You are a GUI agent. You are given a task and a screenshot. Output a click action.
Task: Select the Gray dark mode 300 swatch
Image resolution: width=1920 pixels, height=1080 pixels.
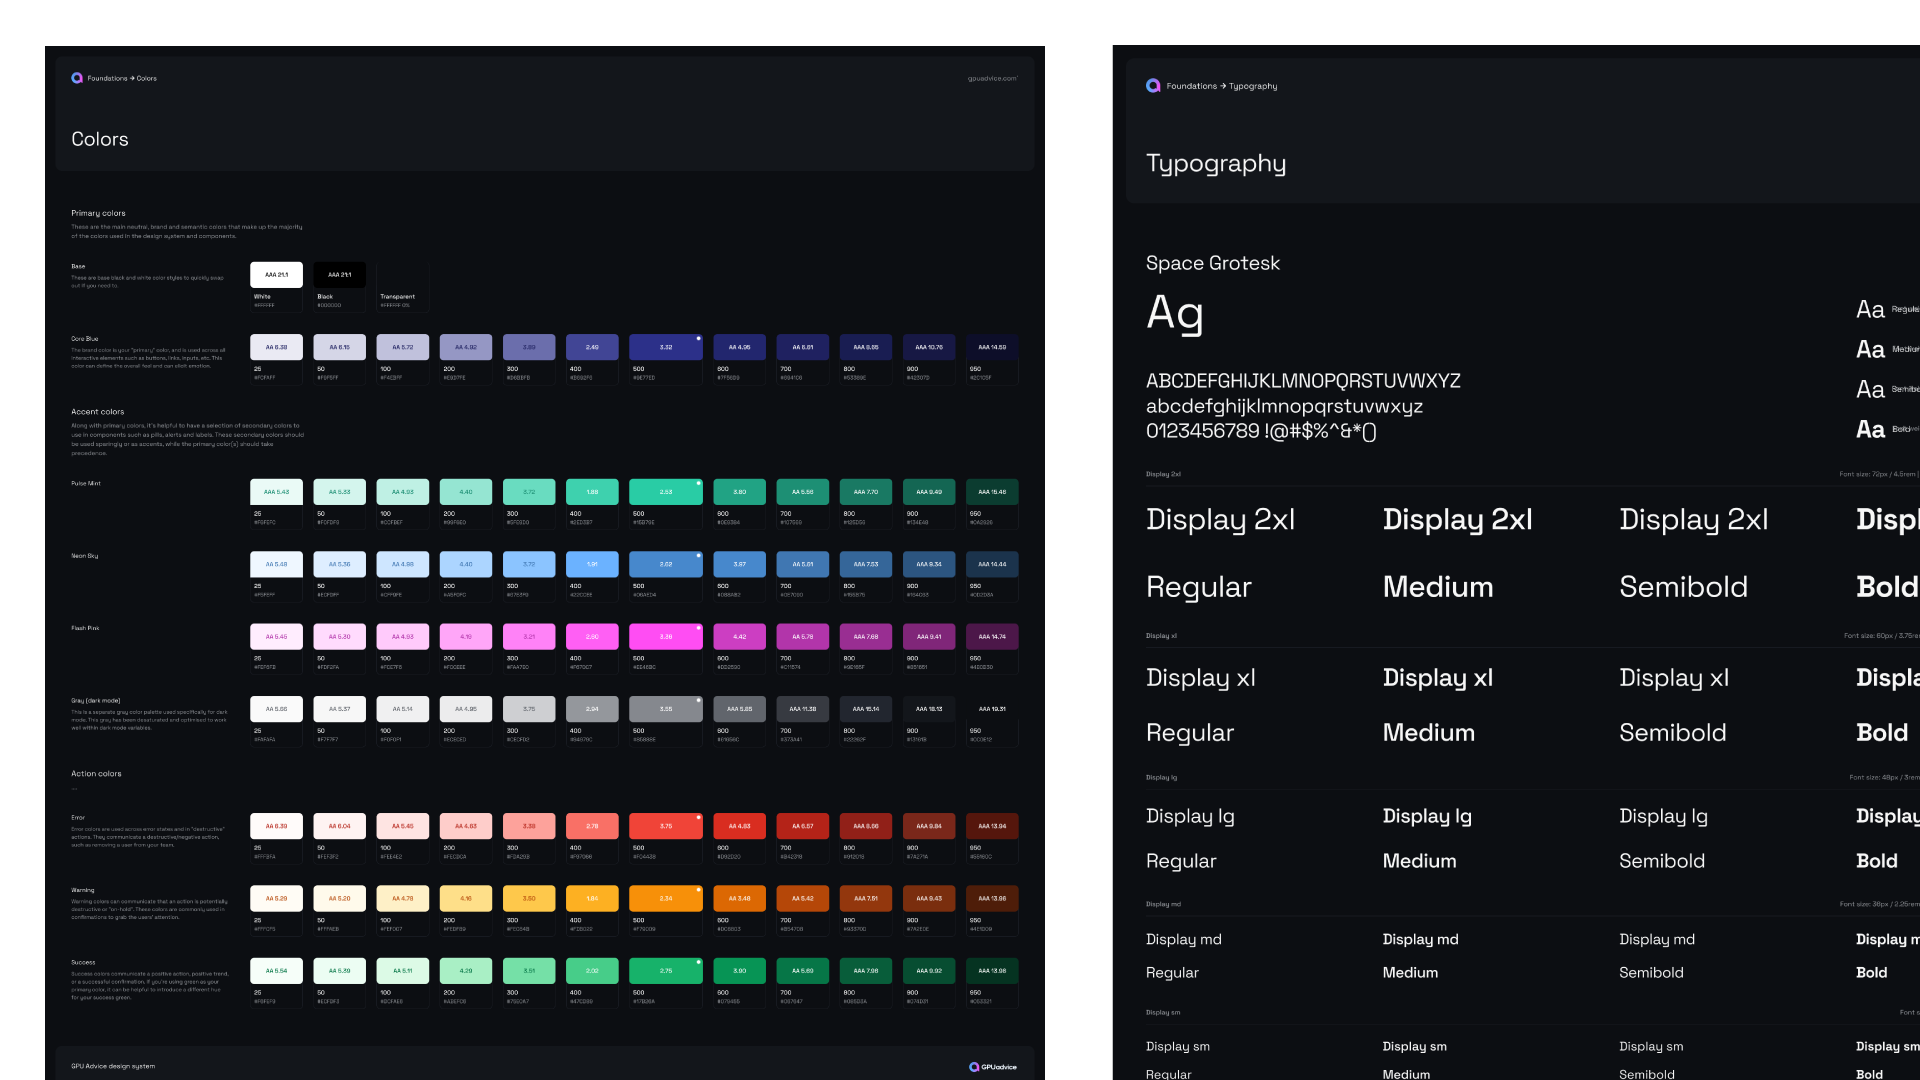pyautogui.click(x=529, y=709)
